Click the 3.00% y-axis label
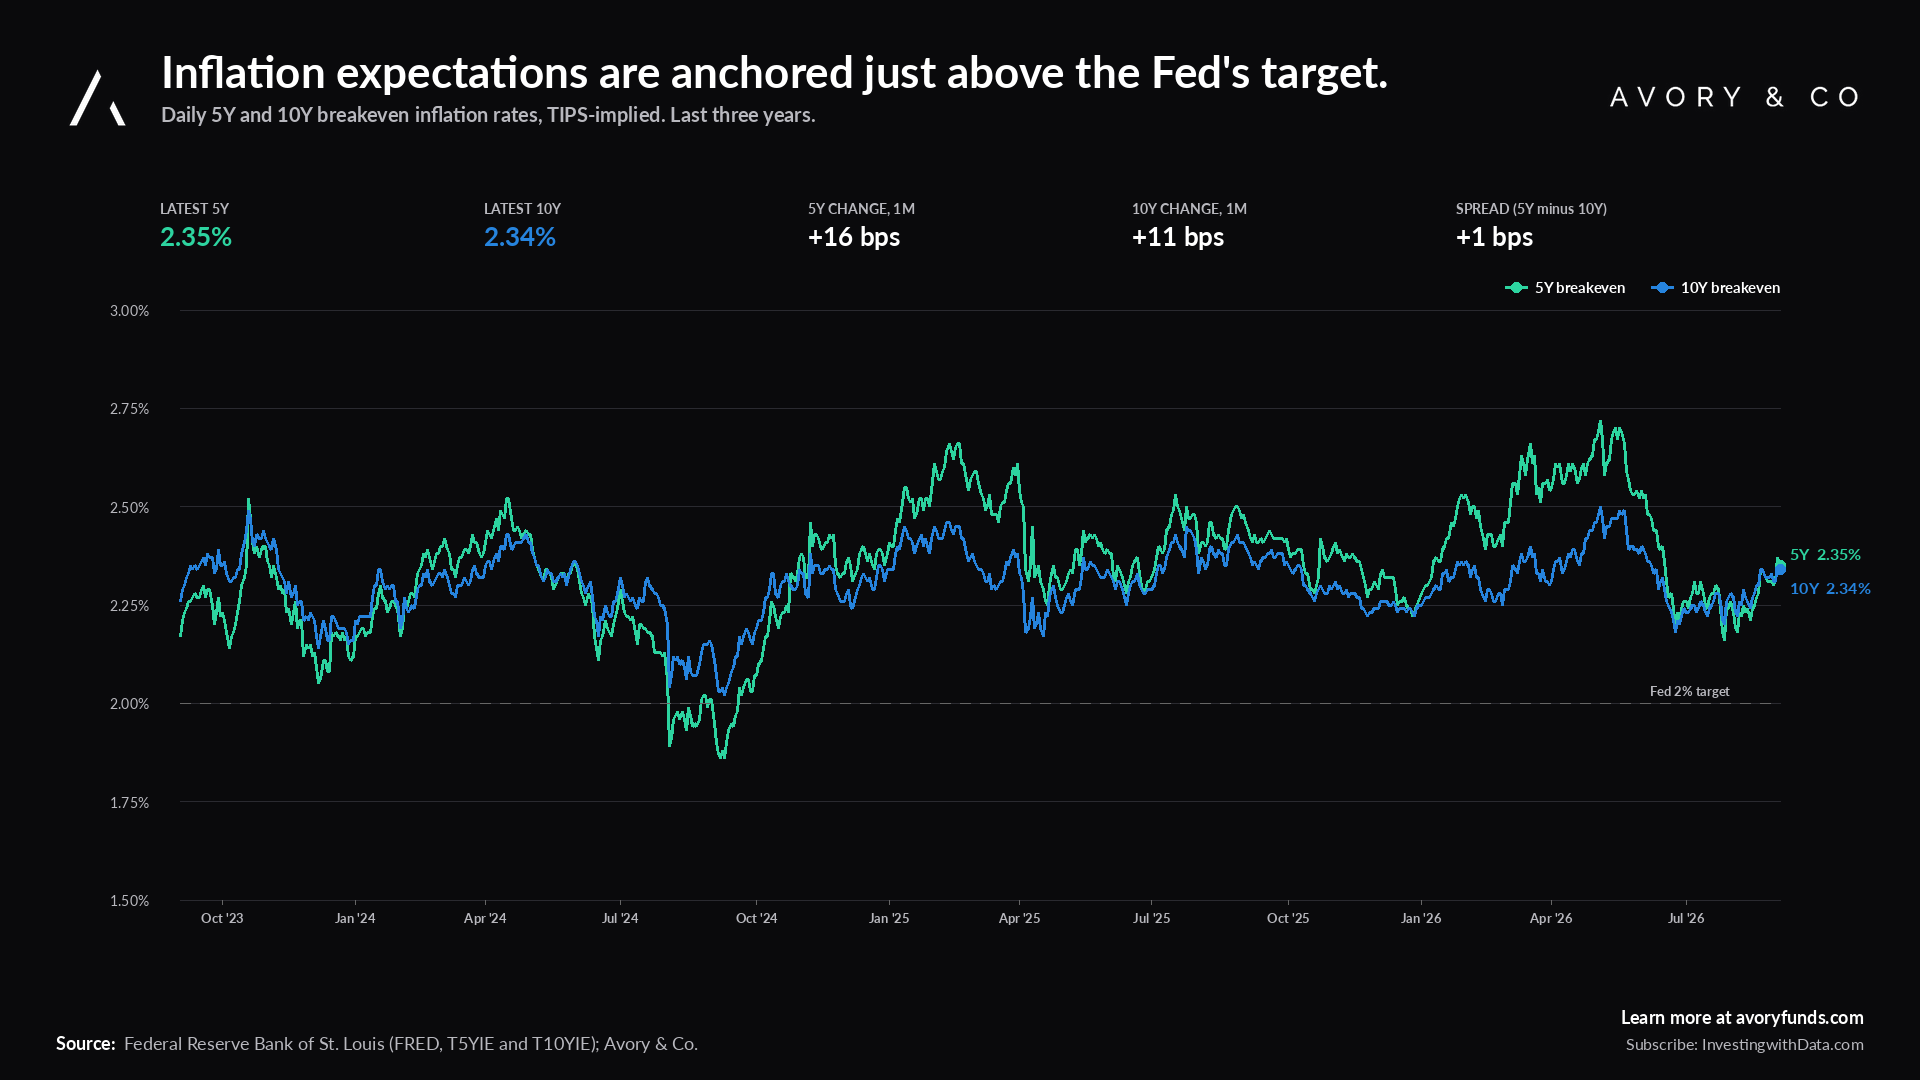The width and height of the screenshot is (1920, 1080). (129, 311)
